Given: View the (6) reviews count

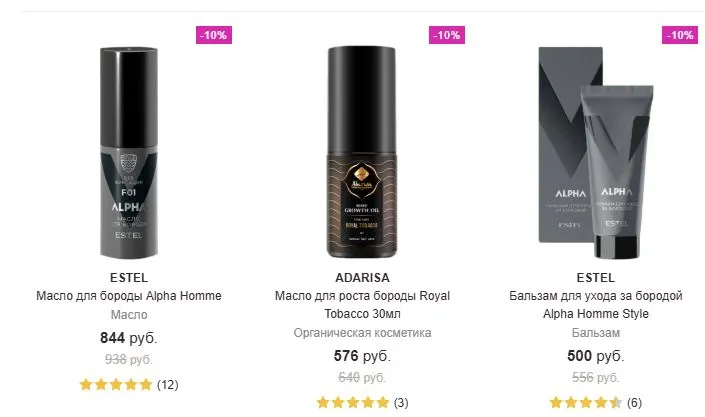Looking at the screenshot, I should coord(634,403).
